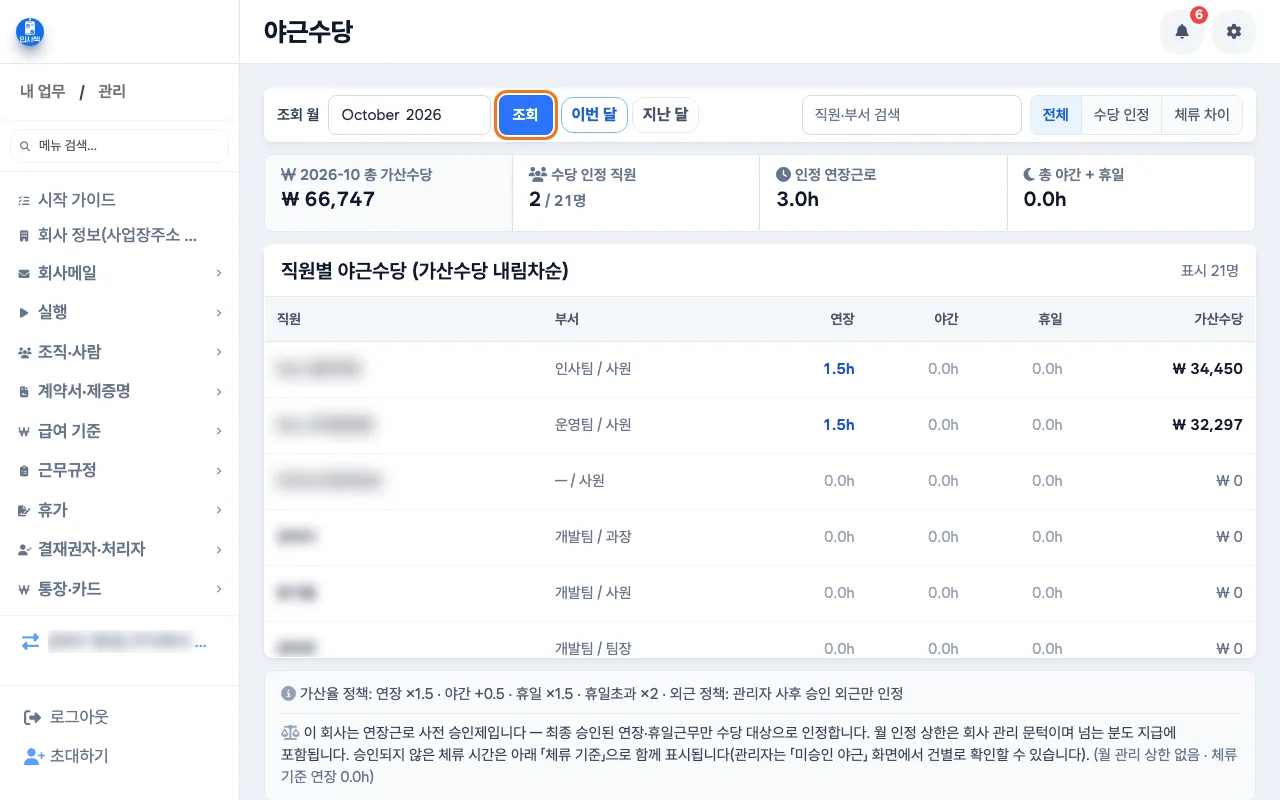This screenshot has height=800, width=1280.
Task: Click the ₩ 34,450 amount cell
Action: pyautogui.click(x=1207, y=369)
